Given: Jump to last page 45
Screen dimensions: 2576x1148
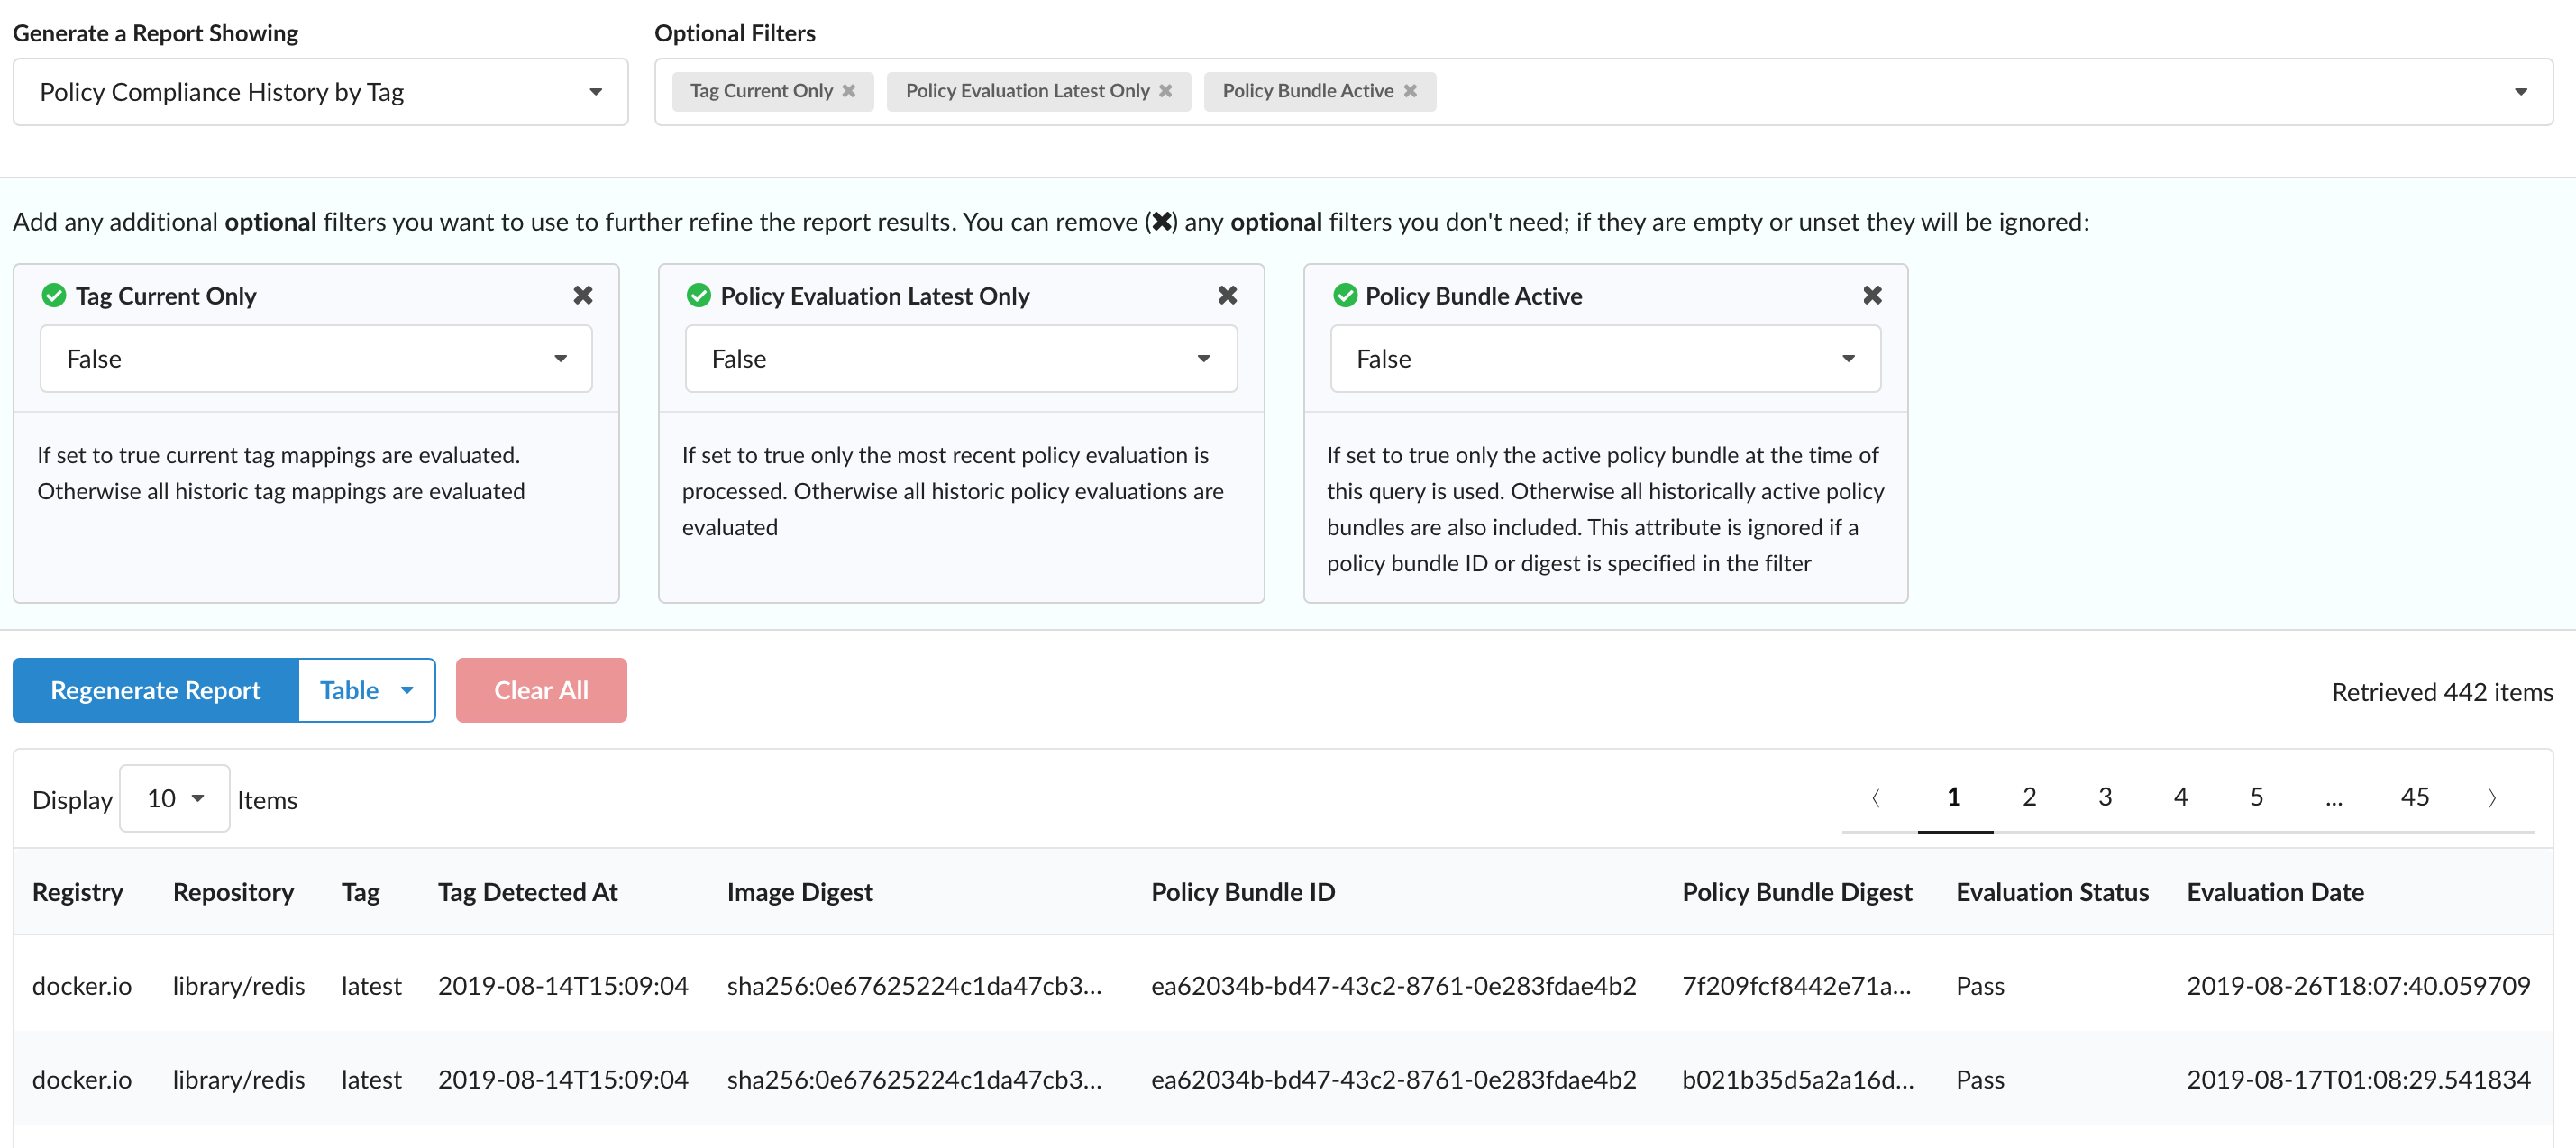Looking at the screenshot, I should point(2414,798).
